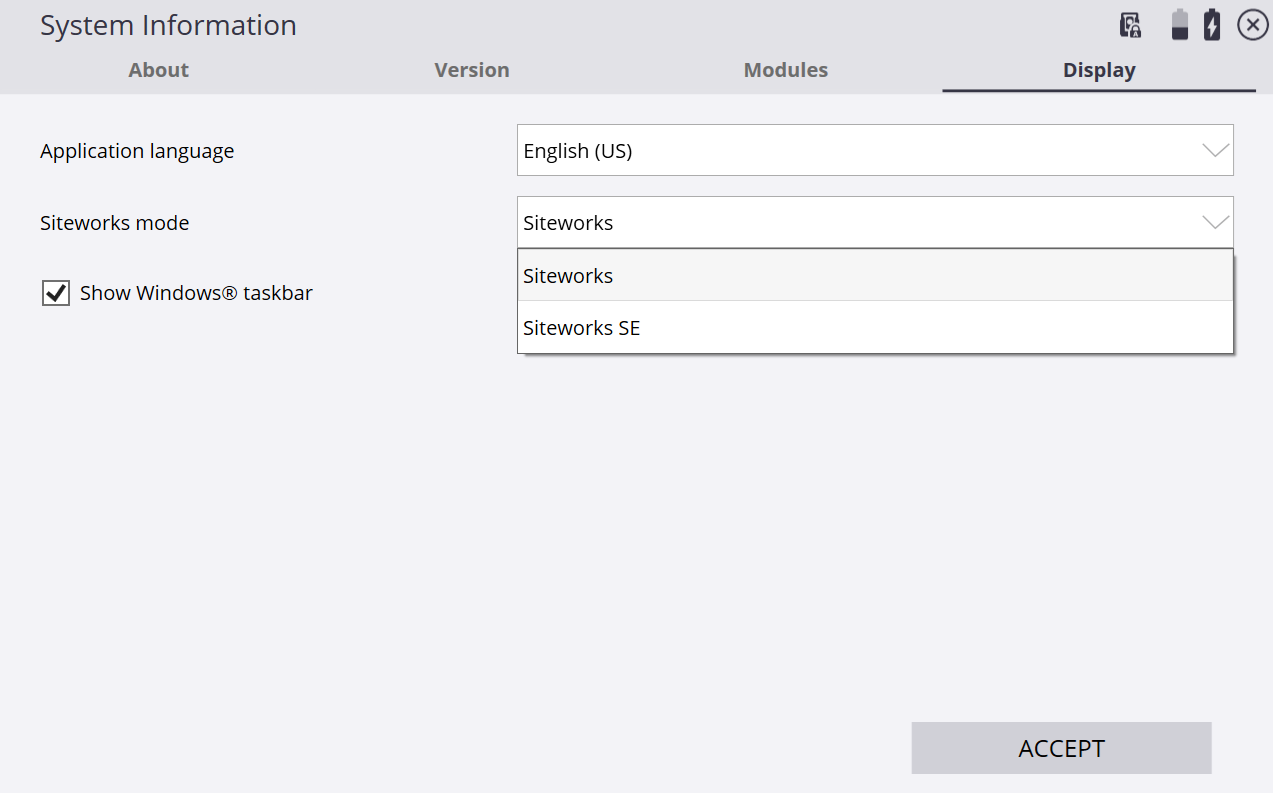
Task: Switch to the About tab
Action: click(158, 70)
